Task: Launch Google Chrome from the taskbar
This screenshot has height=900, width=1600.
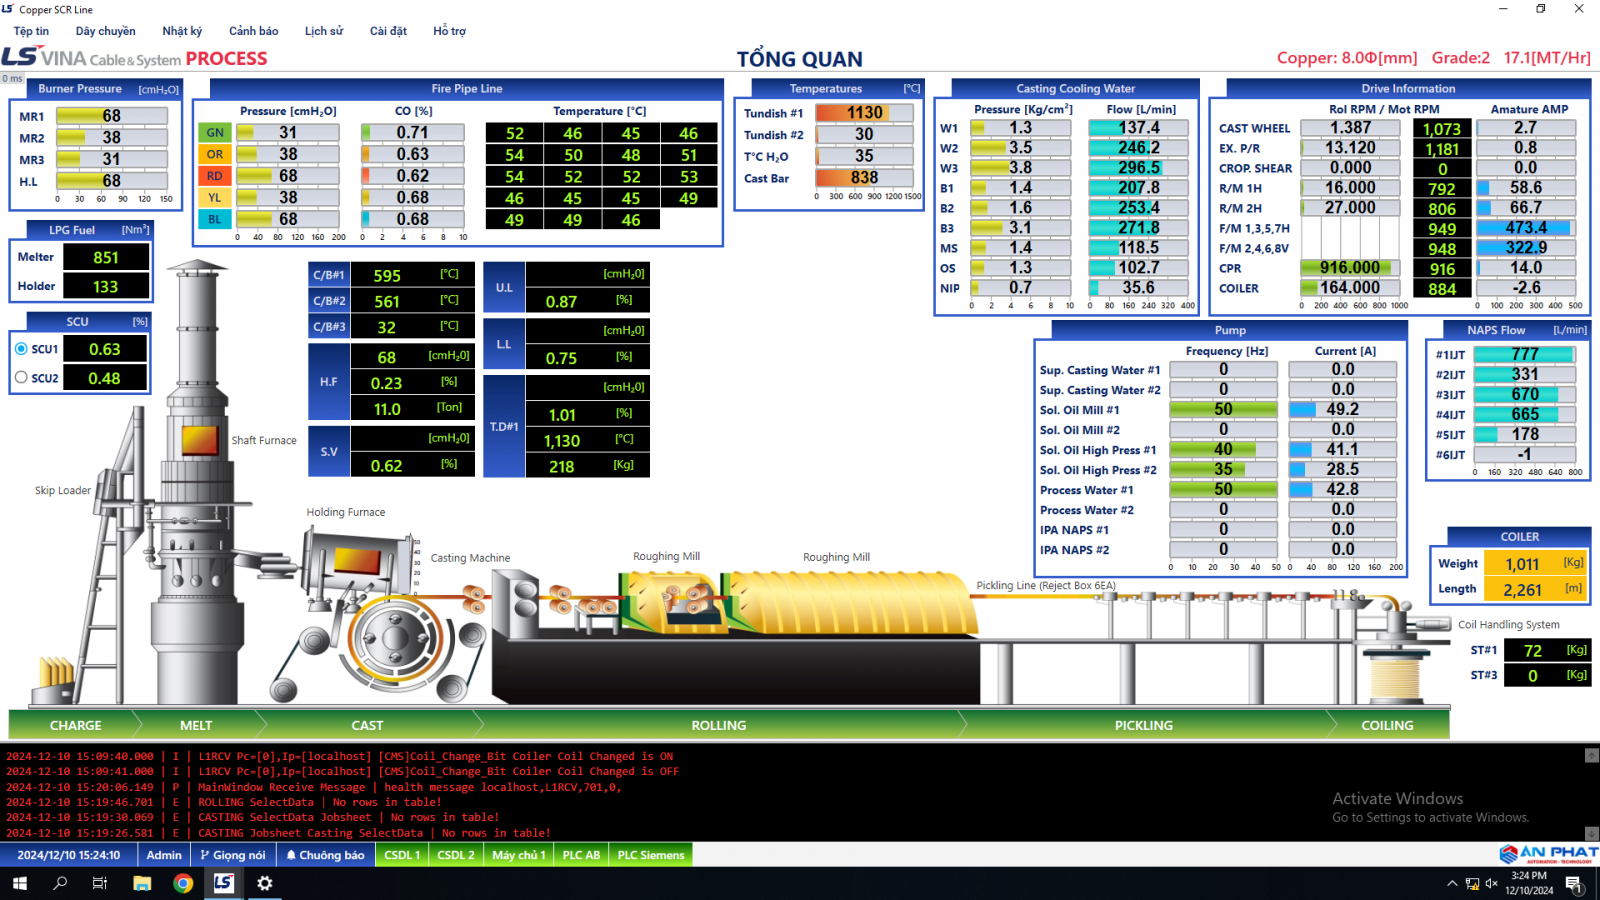Action: 183,883
